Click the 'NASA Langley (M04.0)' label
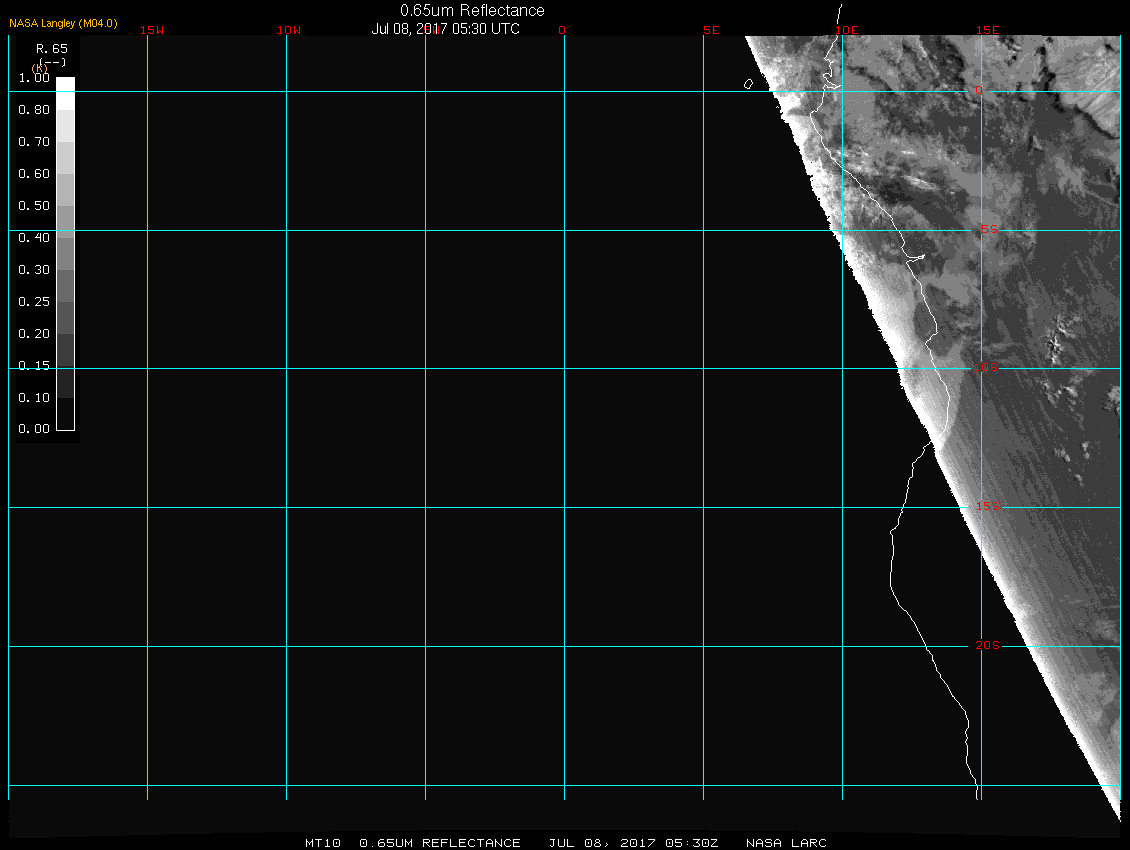This screenshot has height=850, width=1130. [x=63, y=23]
